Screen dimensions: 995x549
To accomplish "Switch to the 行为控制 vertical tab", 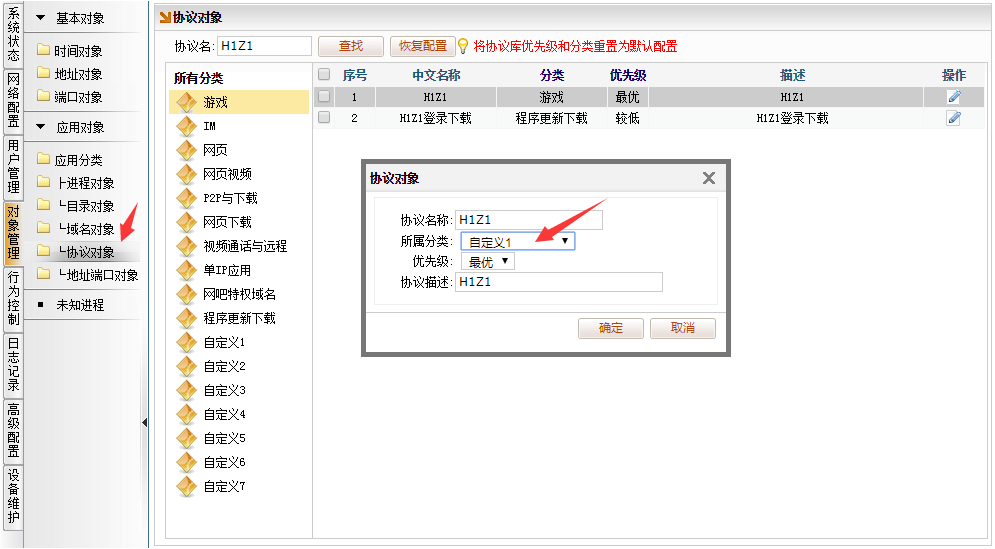I will (x=12, y=299).
